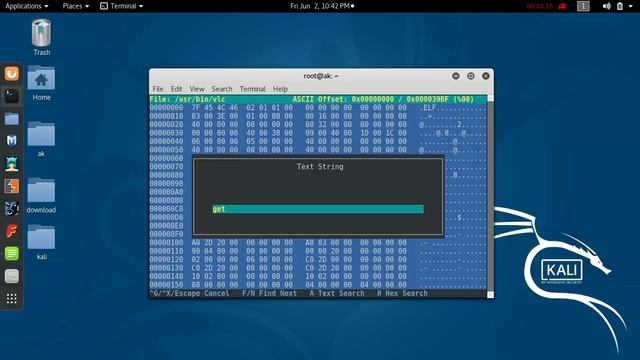Viewport: 640px width, 360px height.
Task: Launch the Armitage character icon in dock
Action: [x=11, y=164]
